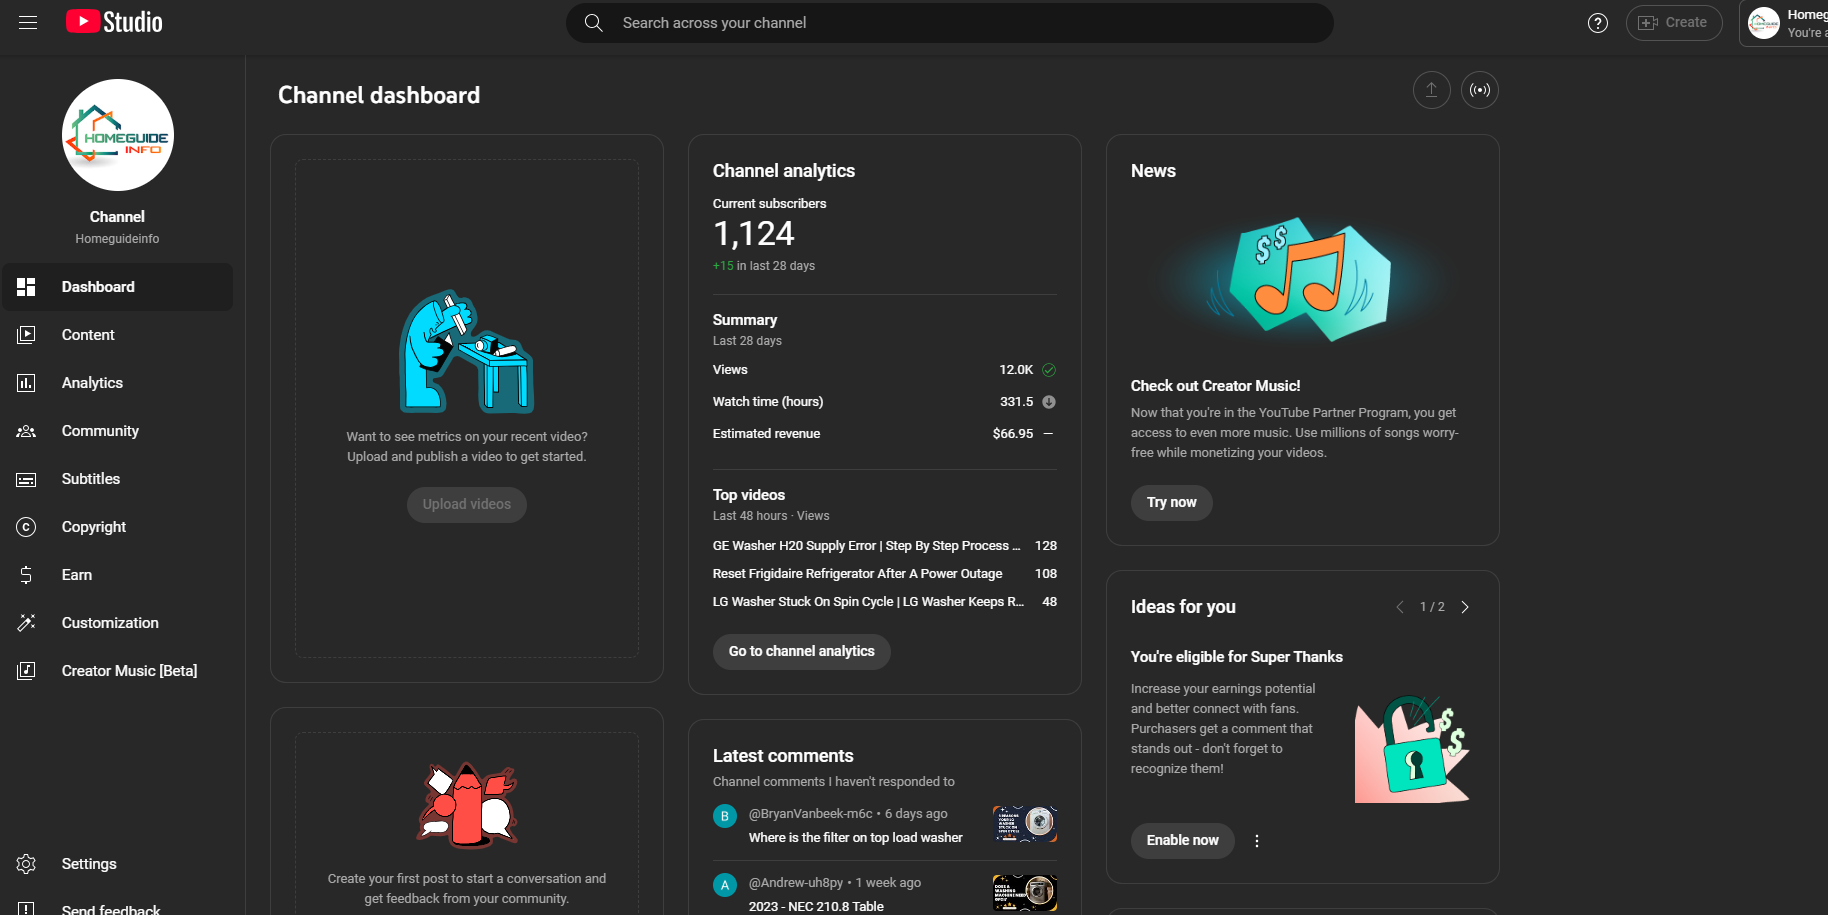This screenshot has width=1828, height=915.
Task: Click the Analytics bar chart icon
Action: point(26,383)
